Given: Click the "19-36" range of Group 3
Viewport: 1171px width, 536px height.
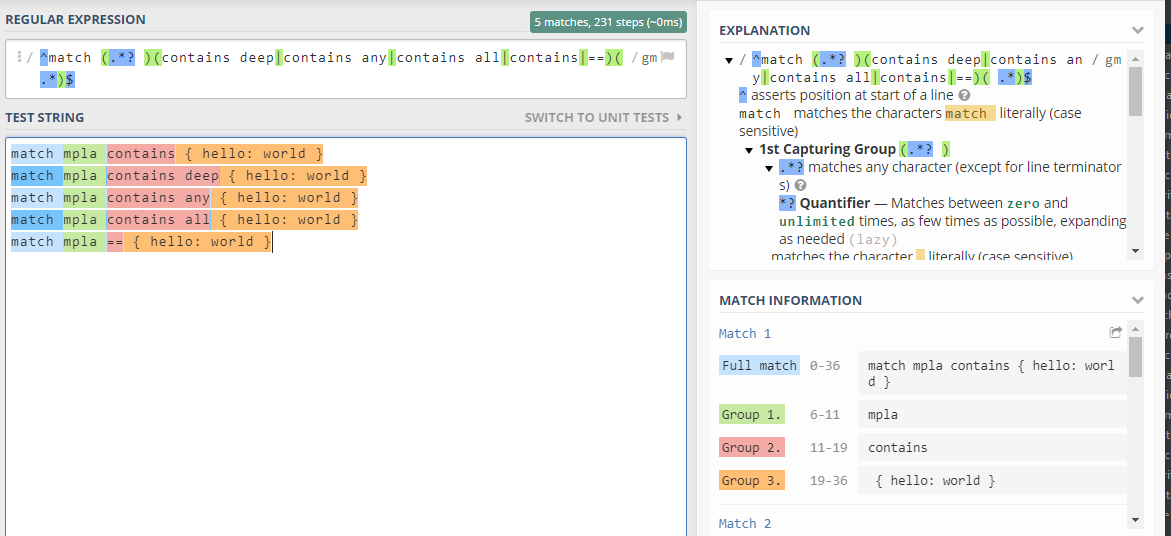Looking at the screenshot, I should point(829,480).
